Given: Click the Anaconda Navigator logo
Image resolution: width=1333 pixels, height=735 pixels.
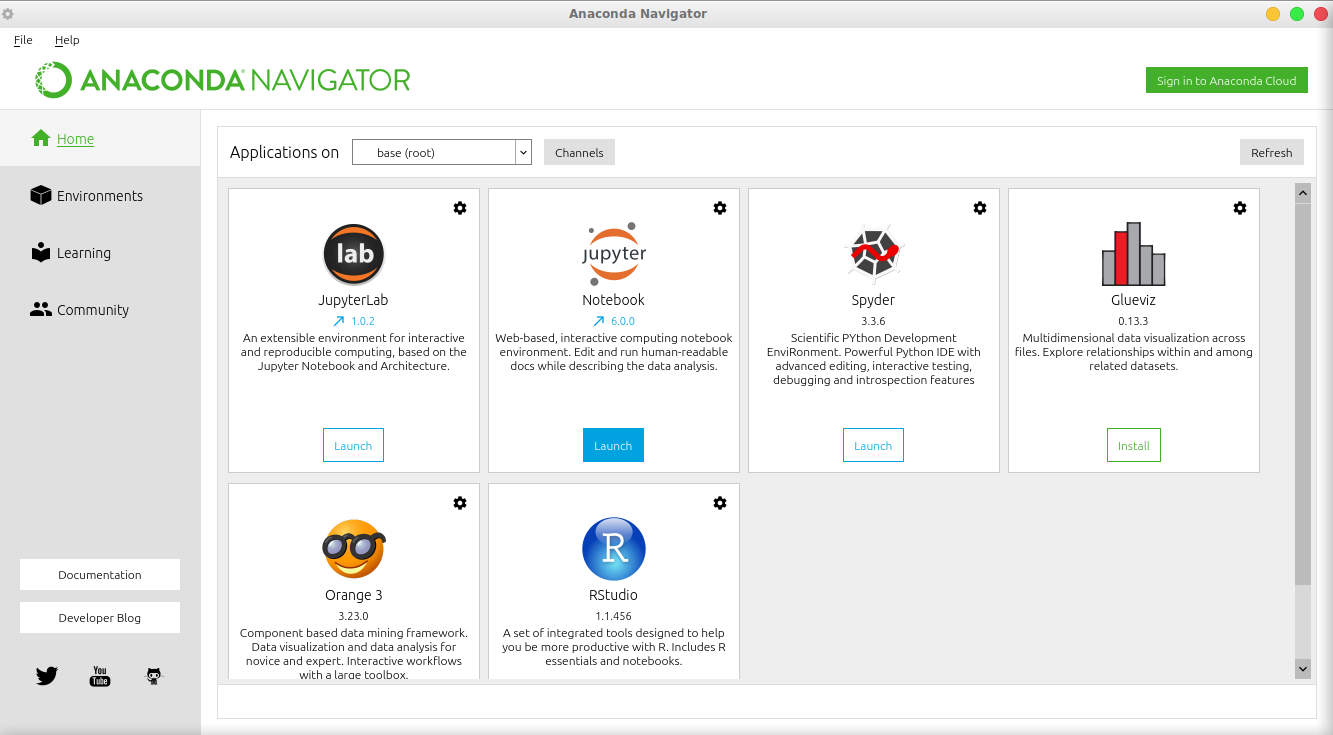Looking at the screenshot, I should (x=223, y=80).
